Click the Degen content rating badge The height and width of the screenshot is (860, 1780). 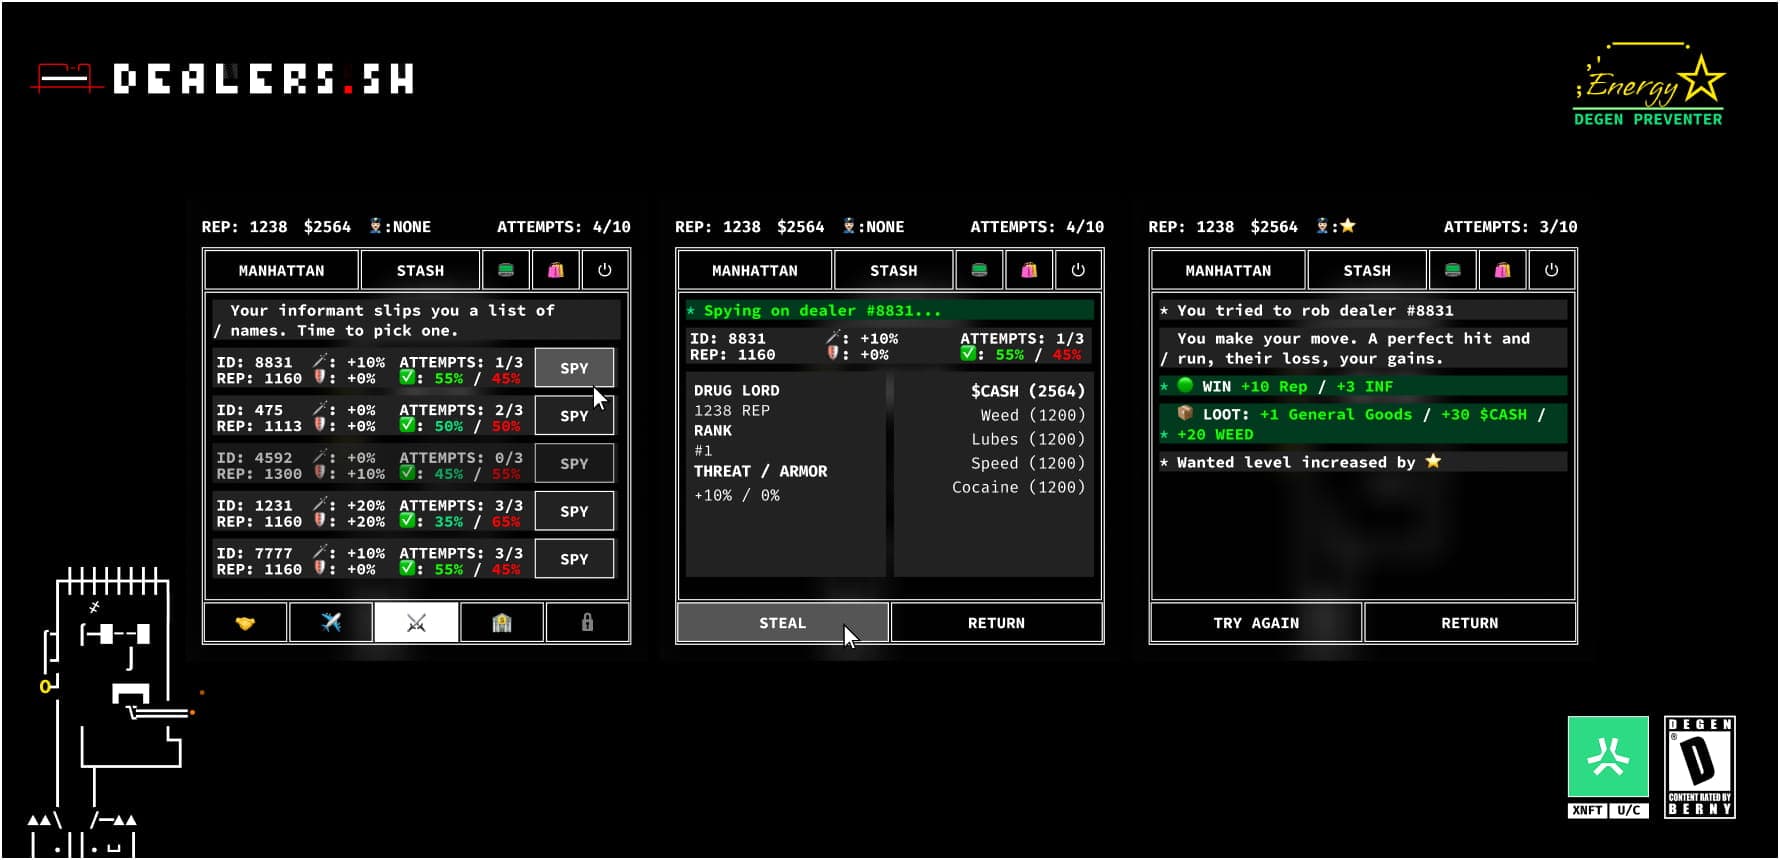[1699, 767]
